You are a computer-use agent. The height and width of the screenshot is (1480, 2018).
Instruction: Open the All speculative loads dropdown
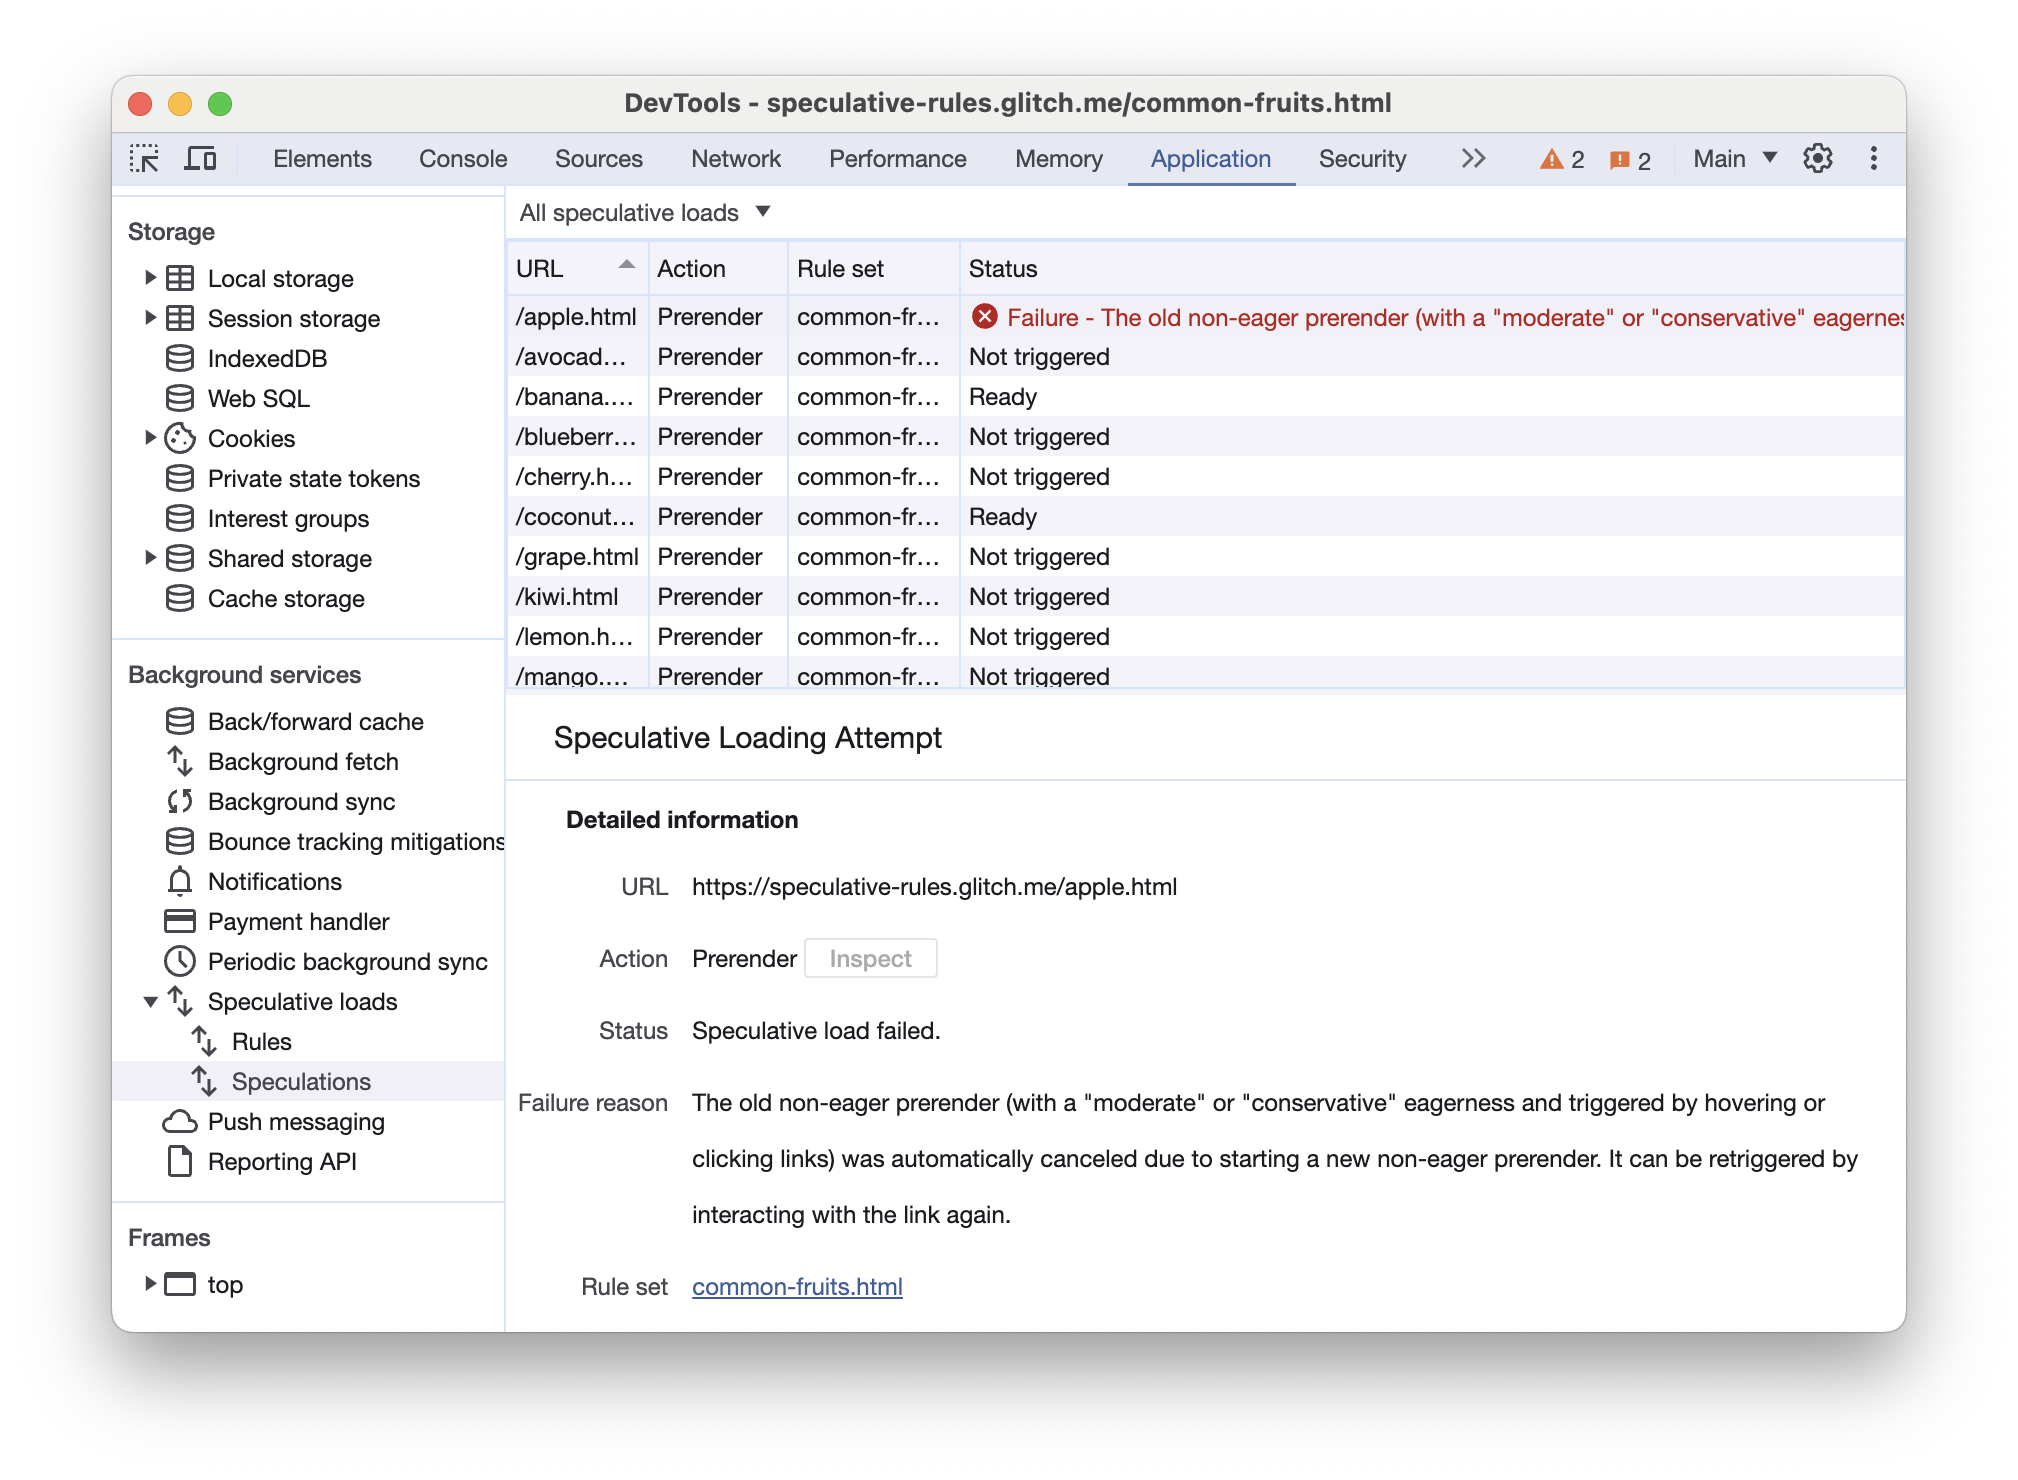pos(644,211)
